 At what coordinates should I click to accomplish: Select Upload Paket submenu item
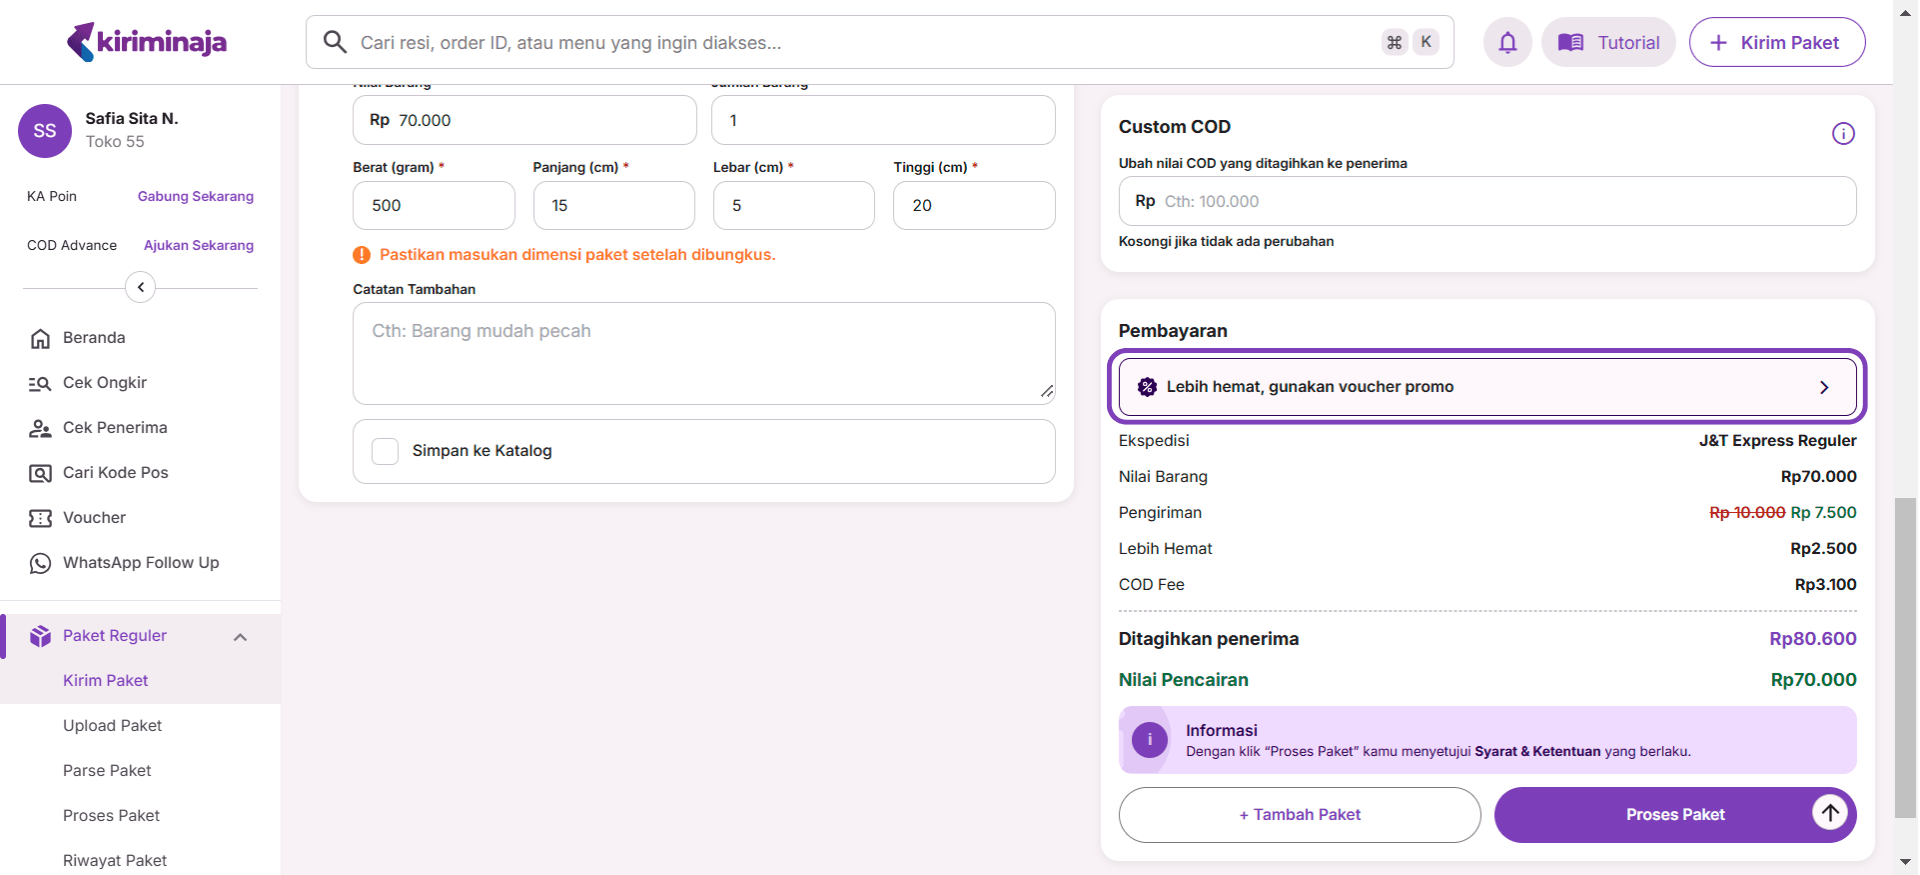(112, 726)
